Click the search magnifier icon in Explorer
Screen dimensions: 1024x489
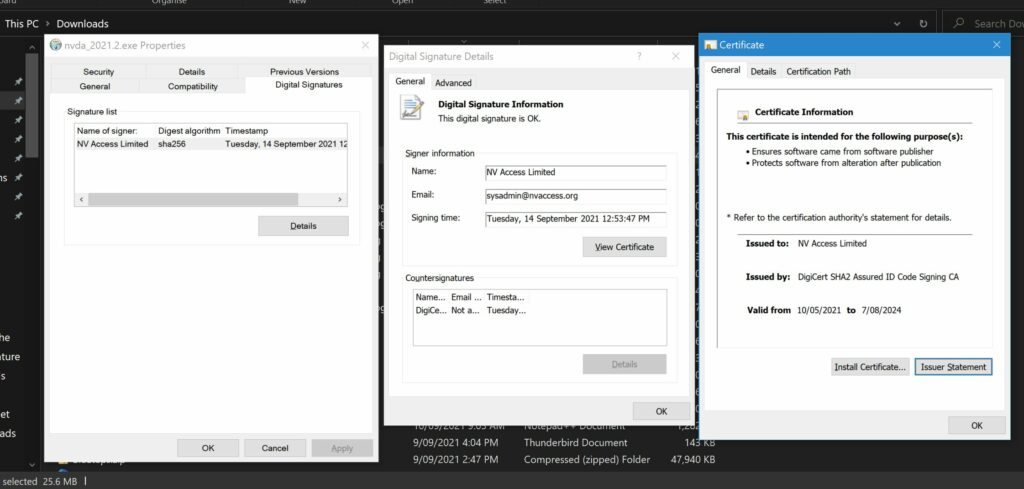point(959,23)
